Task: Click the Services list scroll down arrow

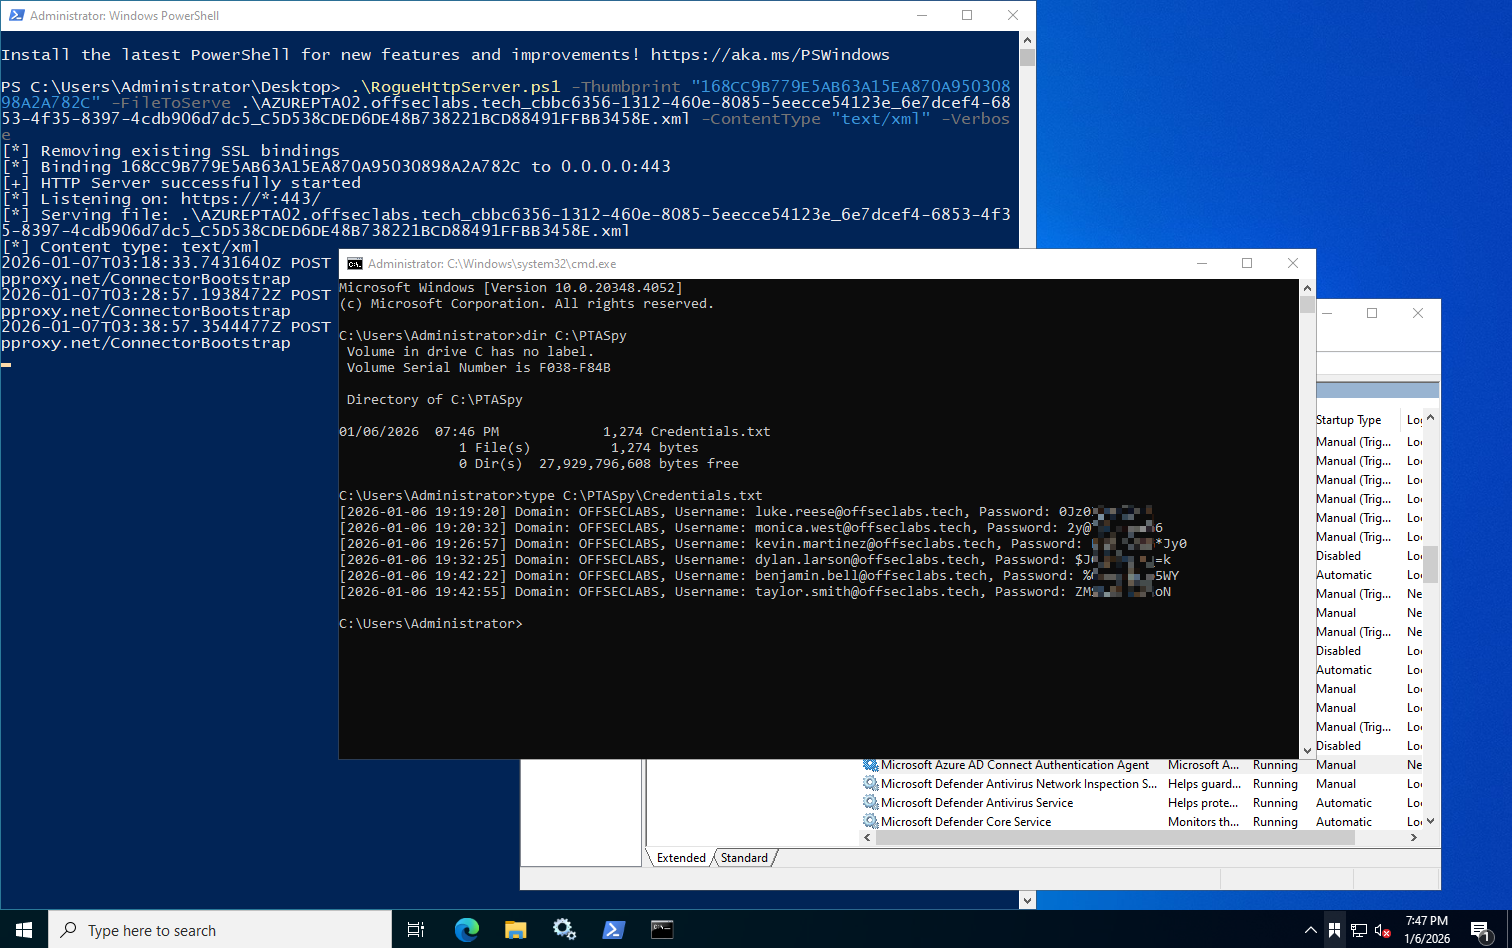Action: (x=1431, y=821)
